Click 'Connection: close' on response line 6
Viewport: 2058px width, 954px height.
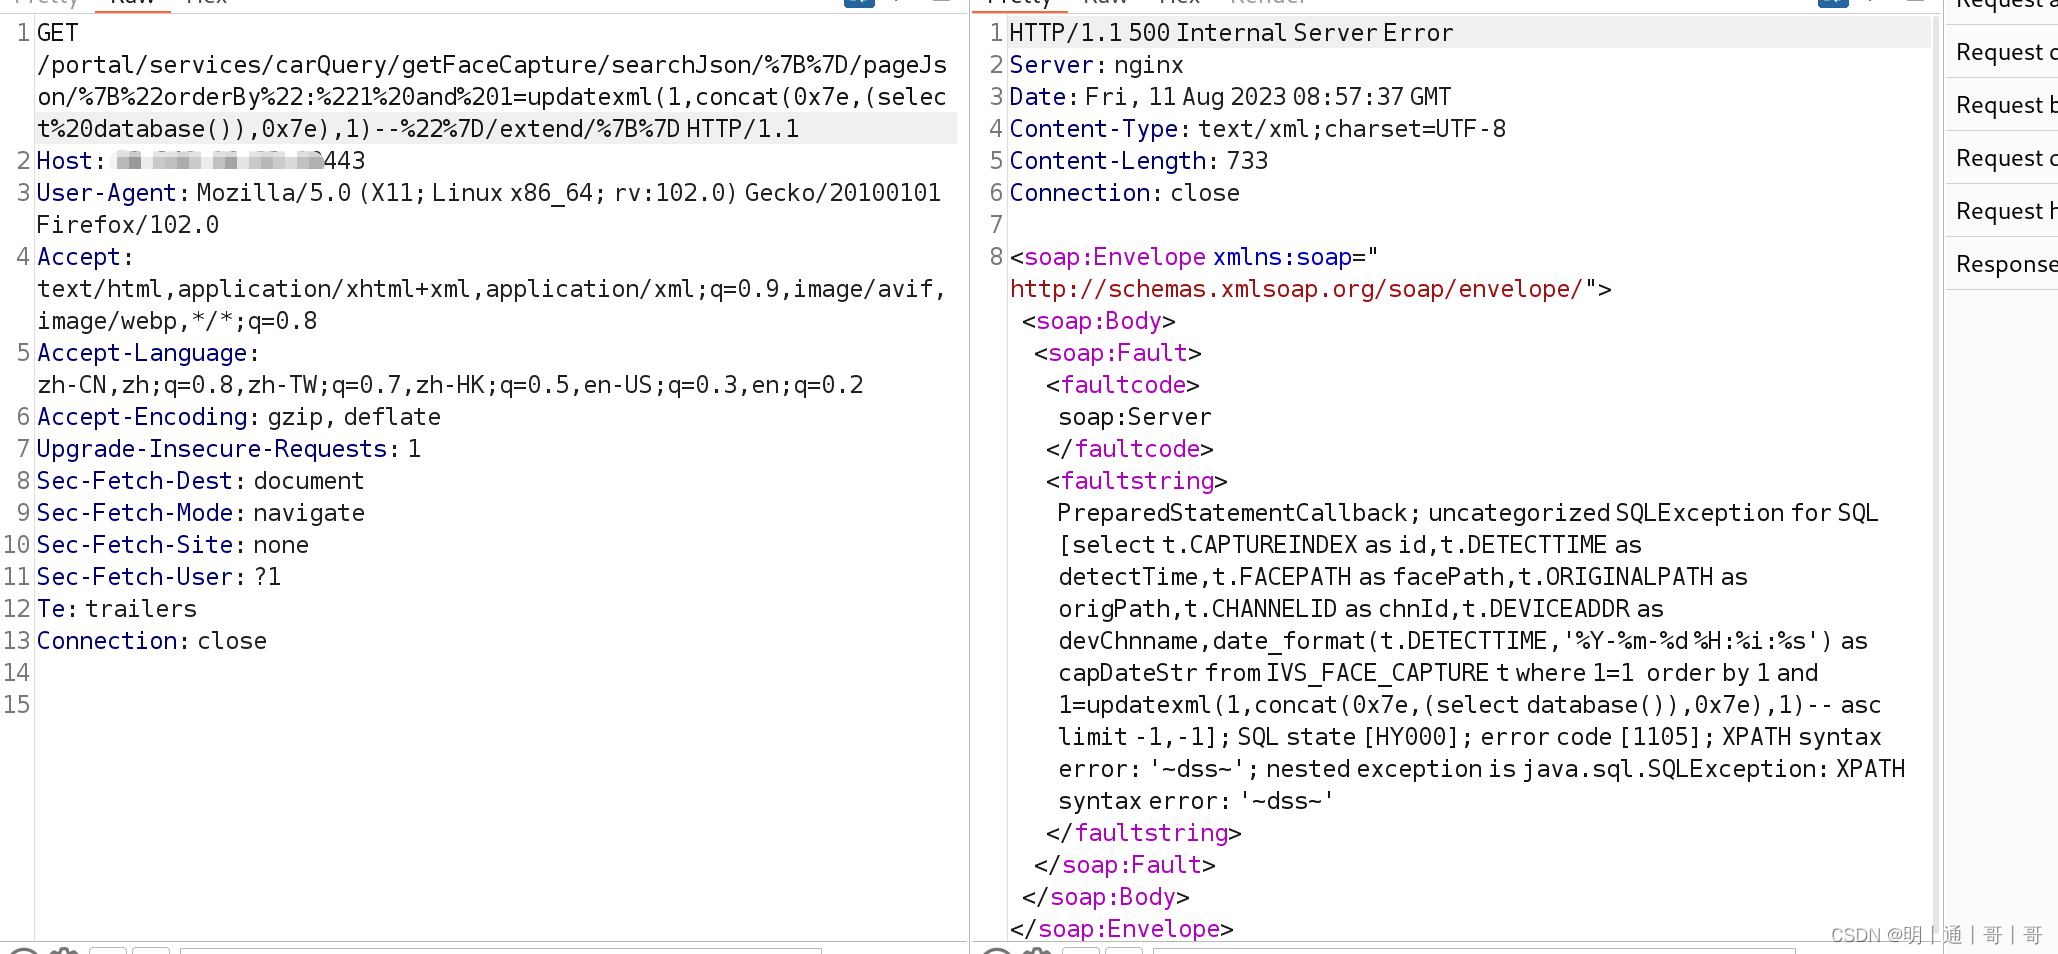point(1125,193)
